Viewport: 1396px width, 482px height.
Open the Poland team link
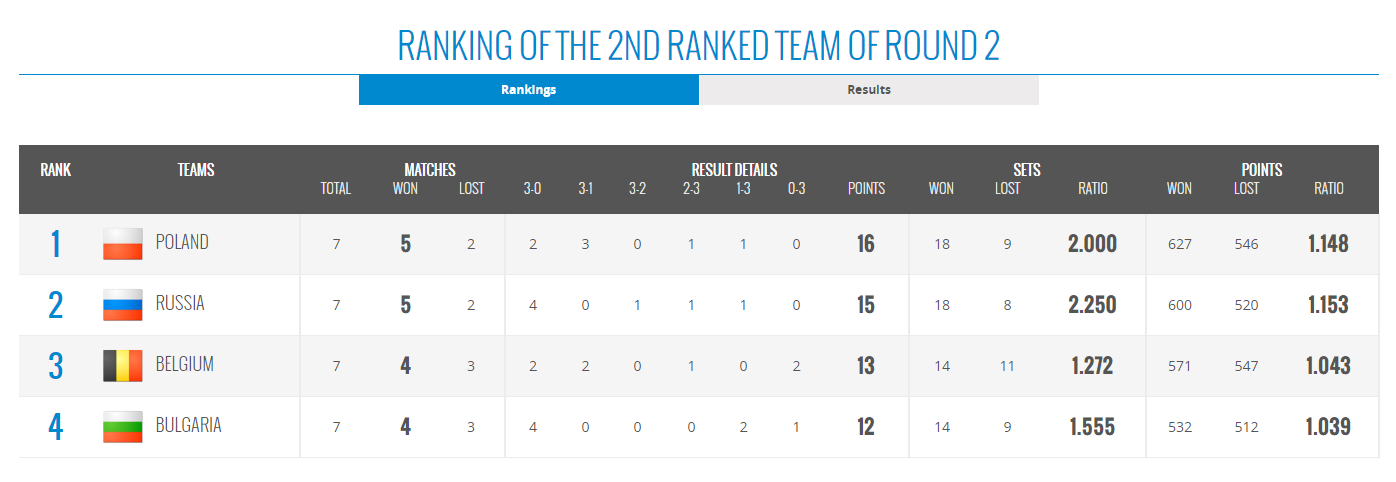click(x=182, y=242)
